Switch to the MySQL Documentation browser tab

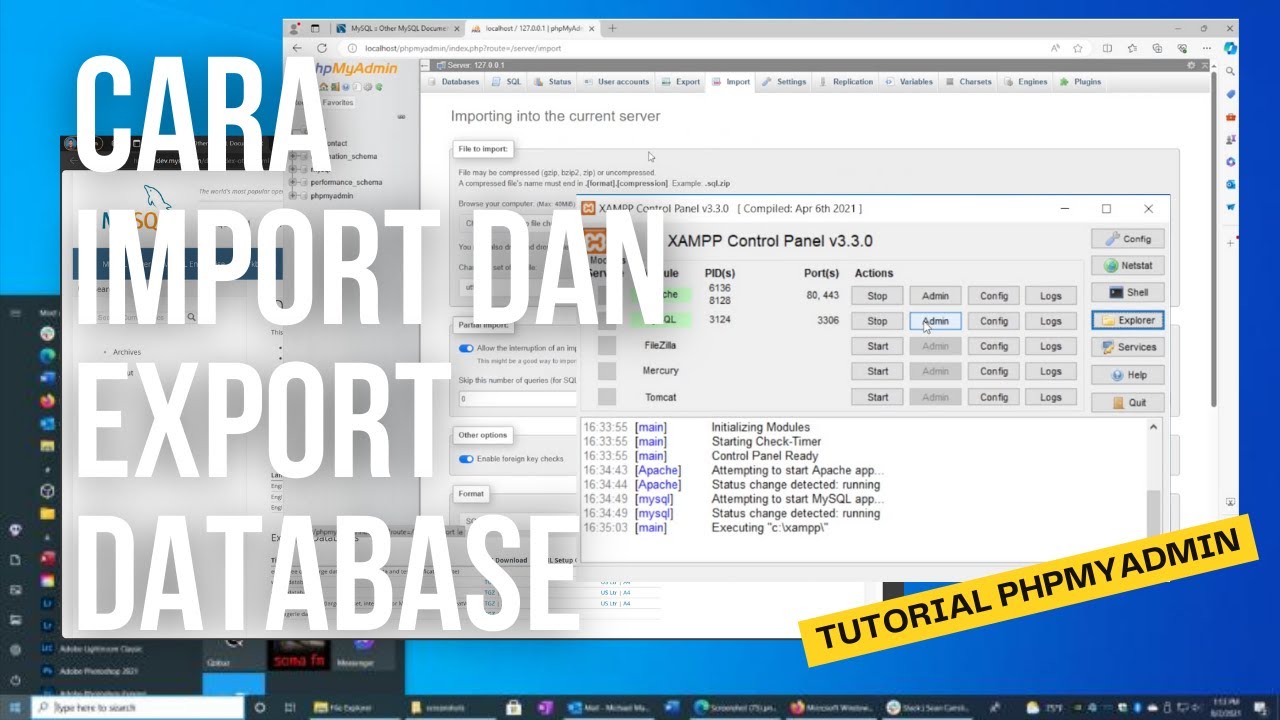pos(397,28)
